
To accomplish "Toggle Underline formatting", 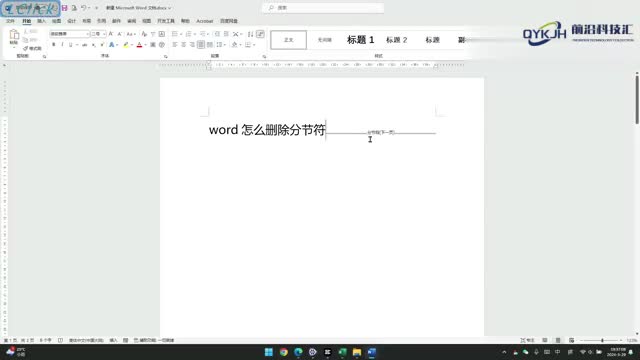I will click(70, 44).
